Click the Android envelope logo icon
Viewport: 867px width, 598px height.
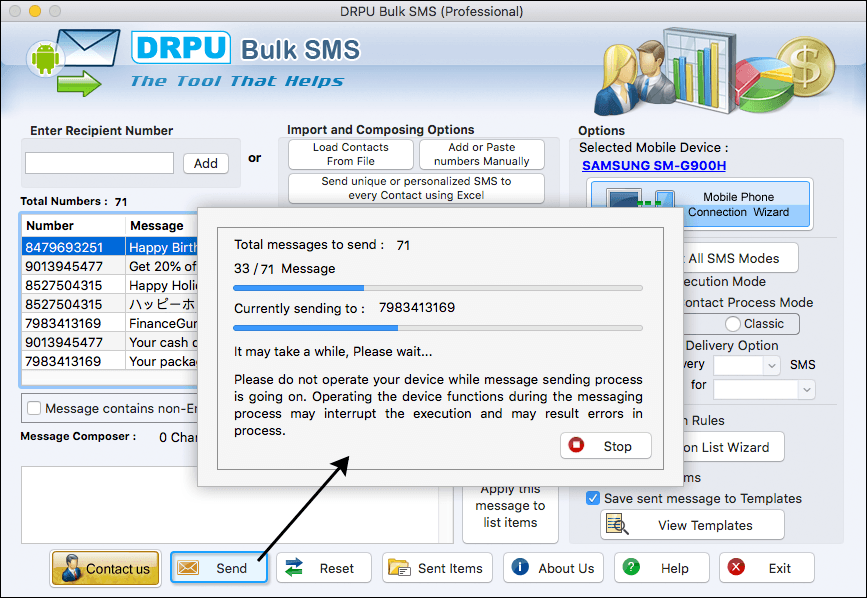click(x=72, y=62)
